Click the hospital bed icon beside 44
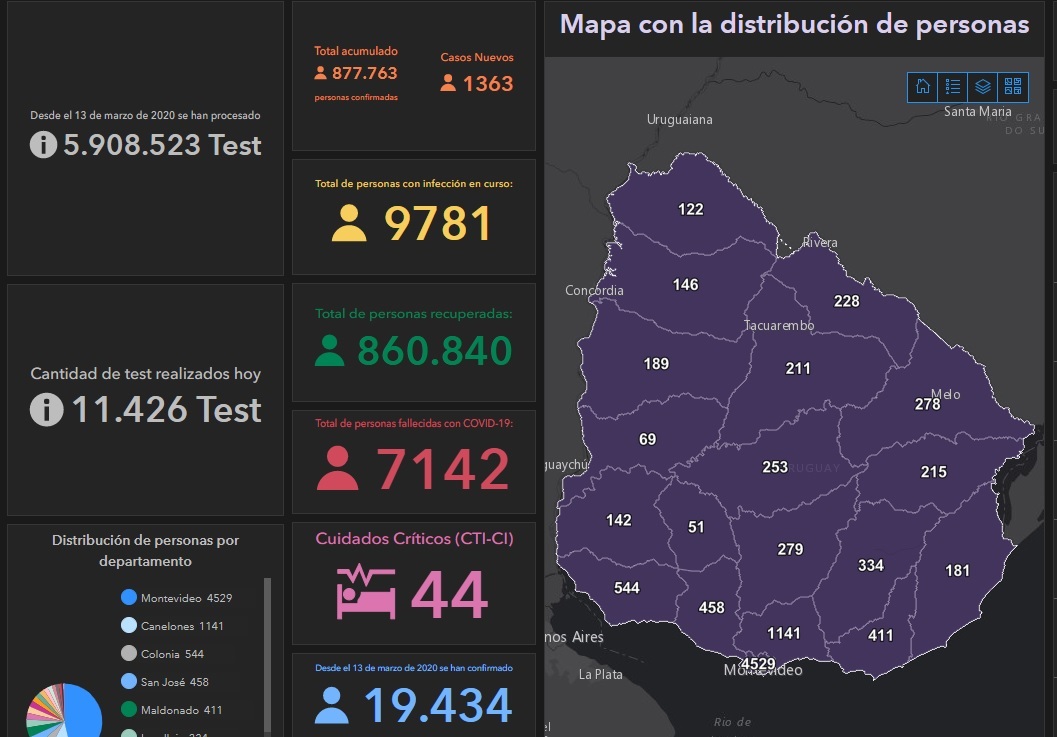This screenshot has width=1057, height=737. 365,593
